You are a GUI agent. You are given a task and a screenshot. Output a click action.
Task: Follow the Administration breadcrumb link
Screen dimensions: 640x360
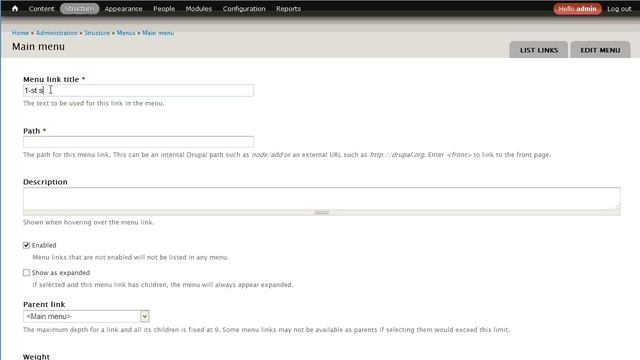[x=56, y=33]
